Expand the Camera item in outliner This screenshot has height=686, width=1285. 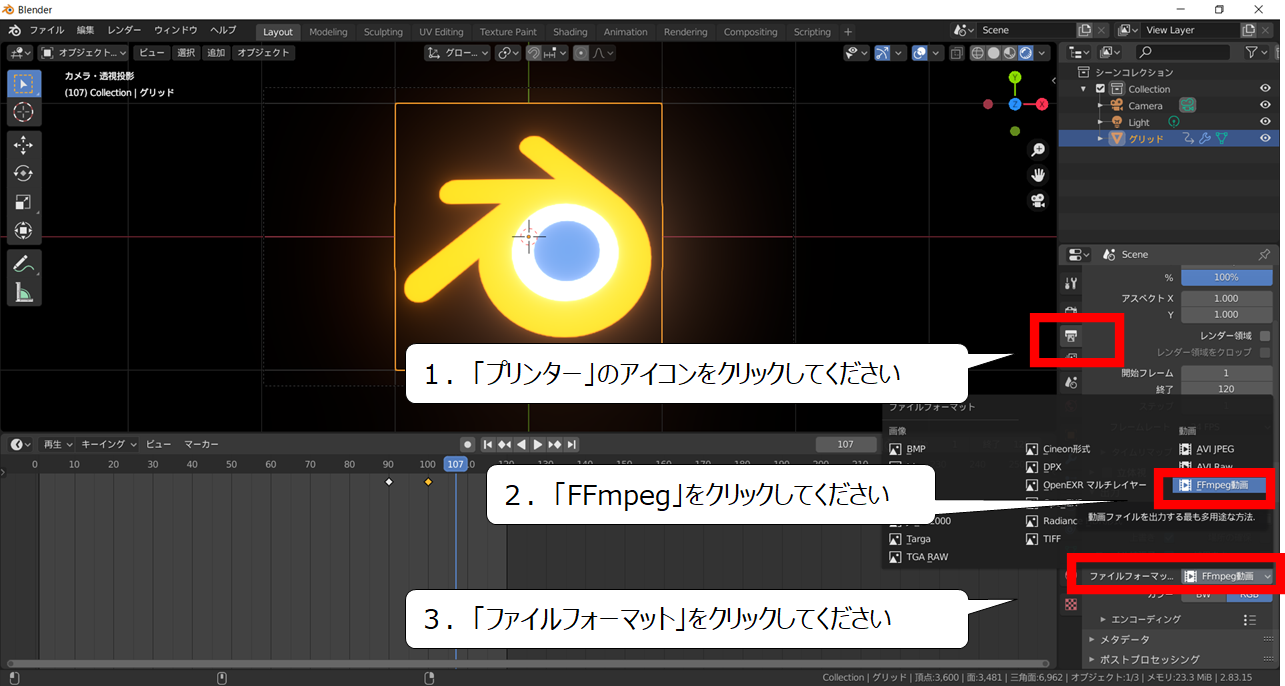coord(1101,105)
